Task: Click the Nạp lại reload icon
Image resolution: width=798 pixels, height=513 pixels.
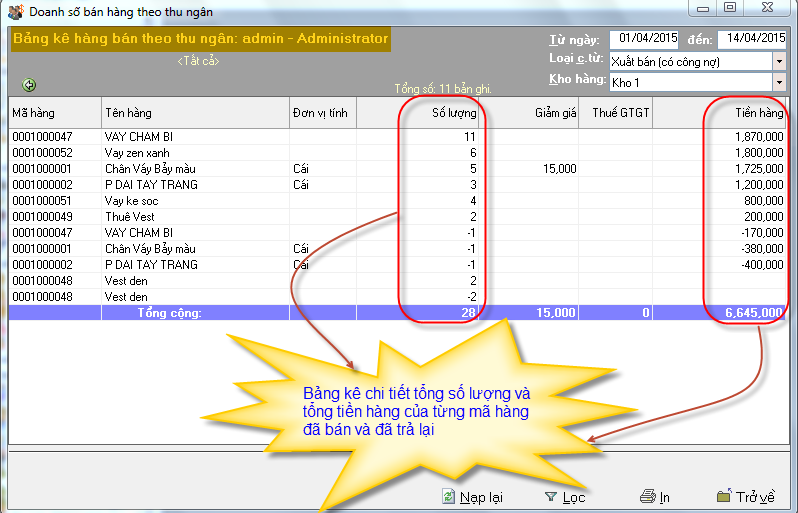Action: (x=448, y=496)
